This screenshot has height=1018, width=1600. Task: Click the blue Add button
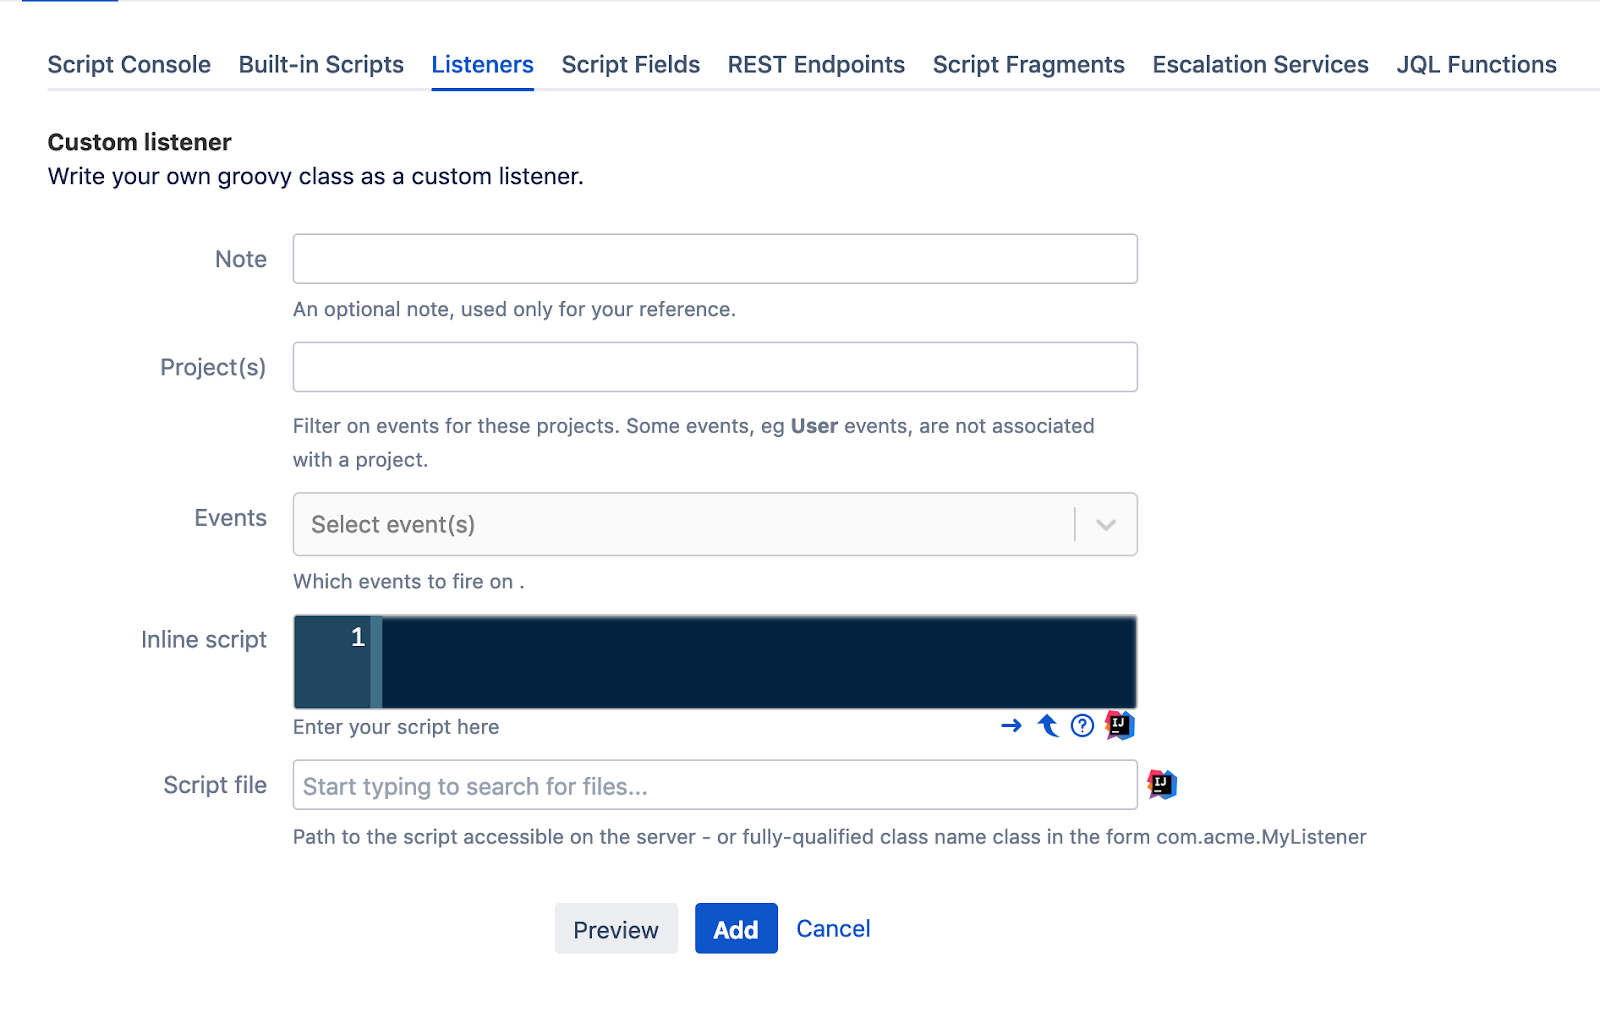click(736, 929)
